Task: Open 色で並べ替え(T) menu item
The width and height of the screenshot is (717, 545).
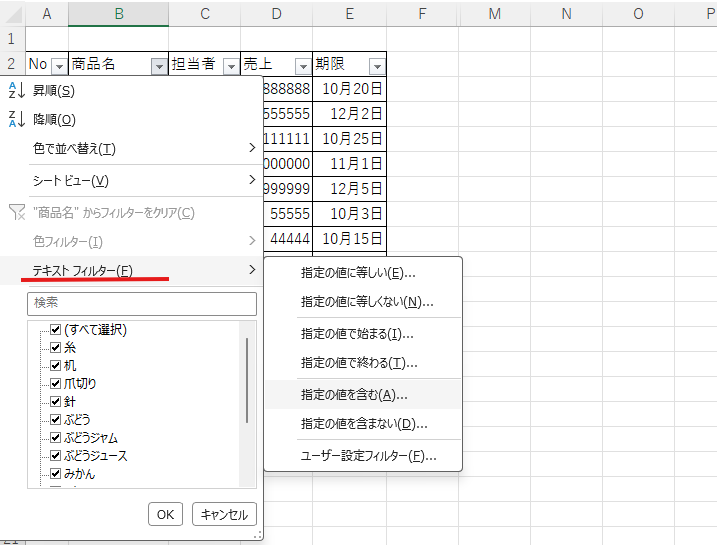Action: [x=132, y=148]
